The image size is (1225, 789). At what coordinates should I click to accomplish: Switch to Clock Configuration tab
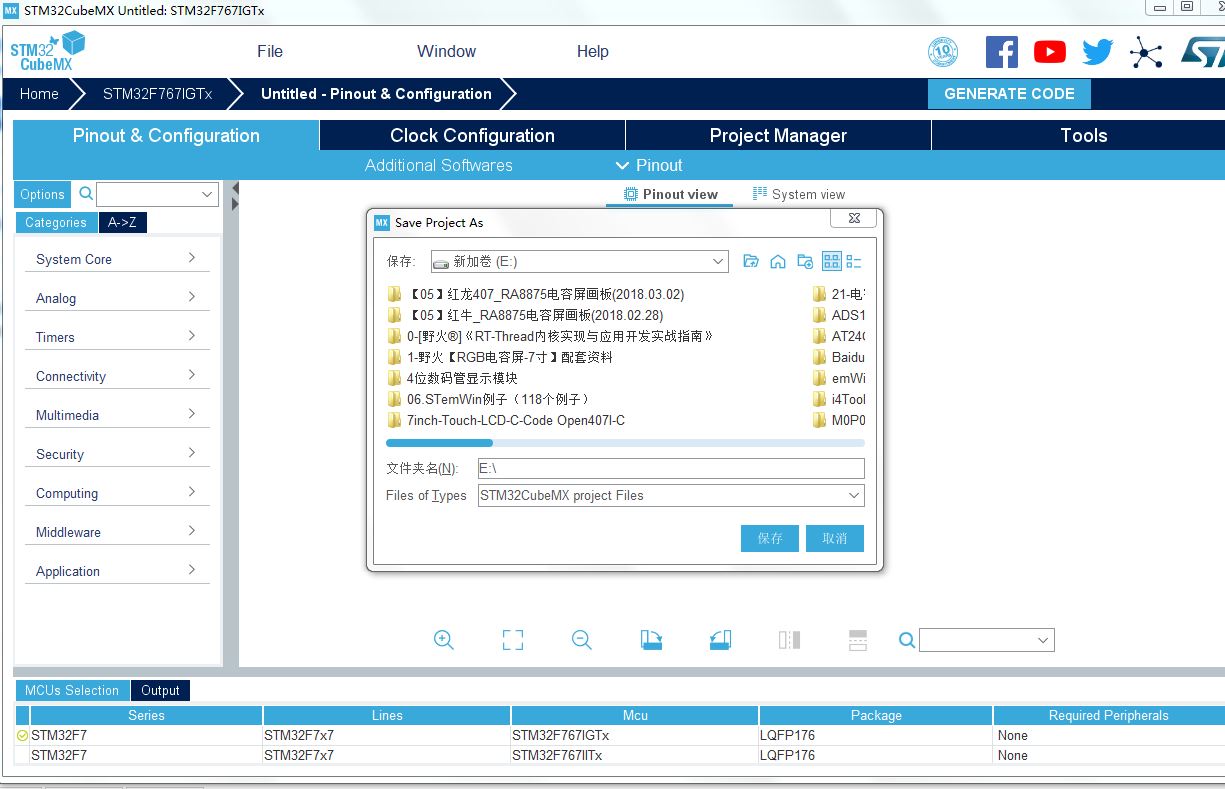coord(472,136)
